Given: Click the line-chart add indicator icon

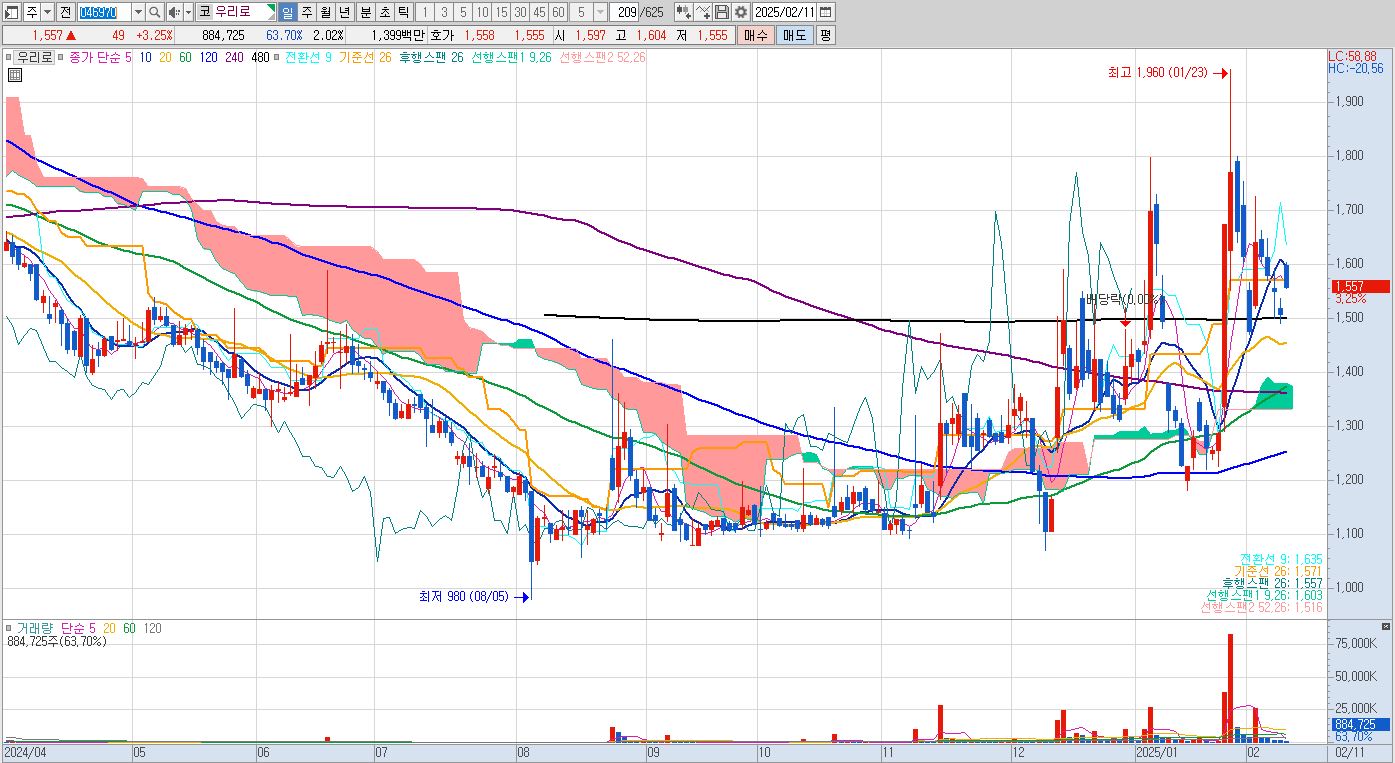Looking at the screenshot, I should coord(703,12).
